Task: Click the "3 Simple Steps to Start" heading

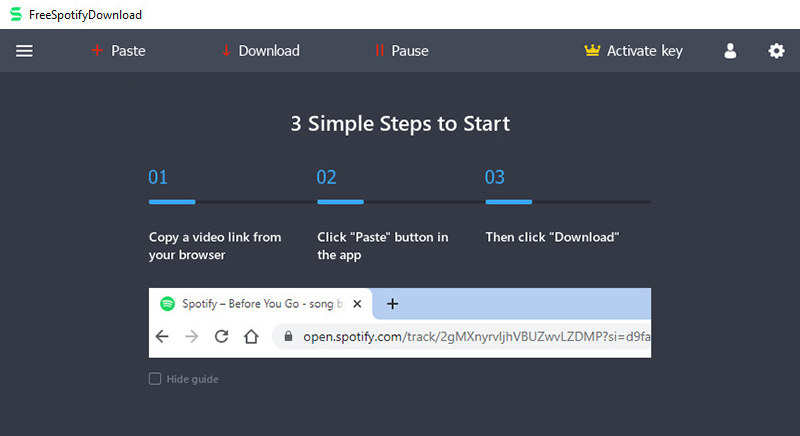Action: 400,124
